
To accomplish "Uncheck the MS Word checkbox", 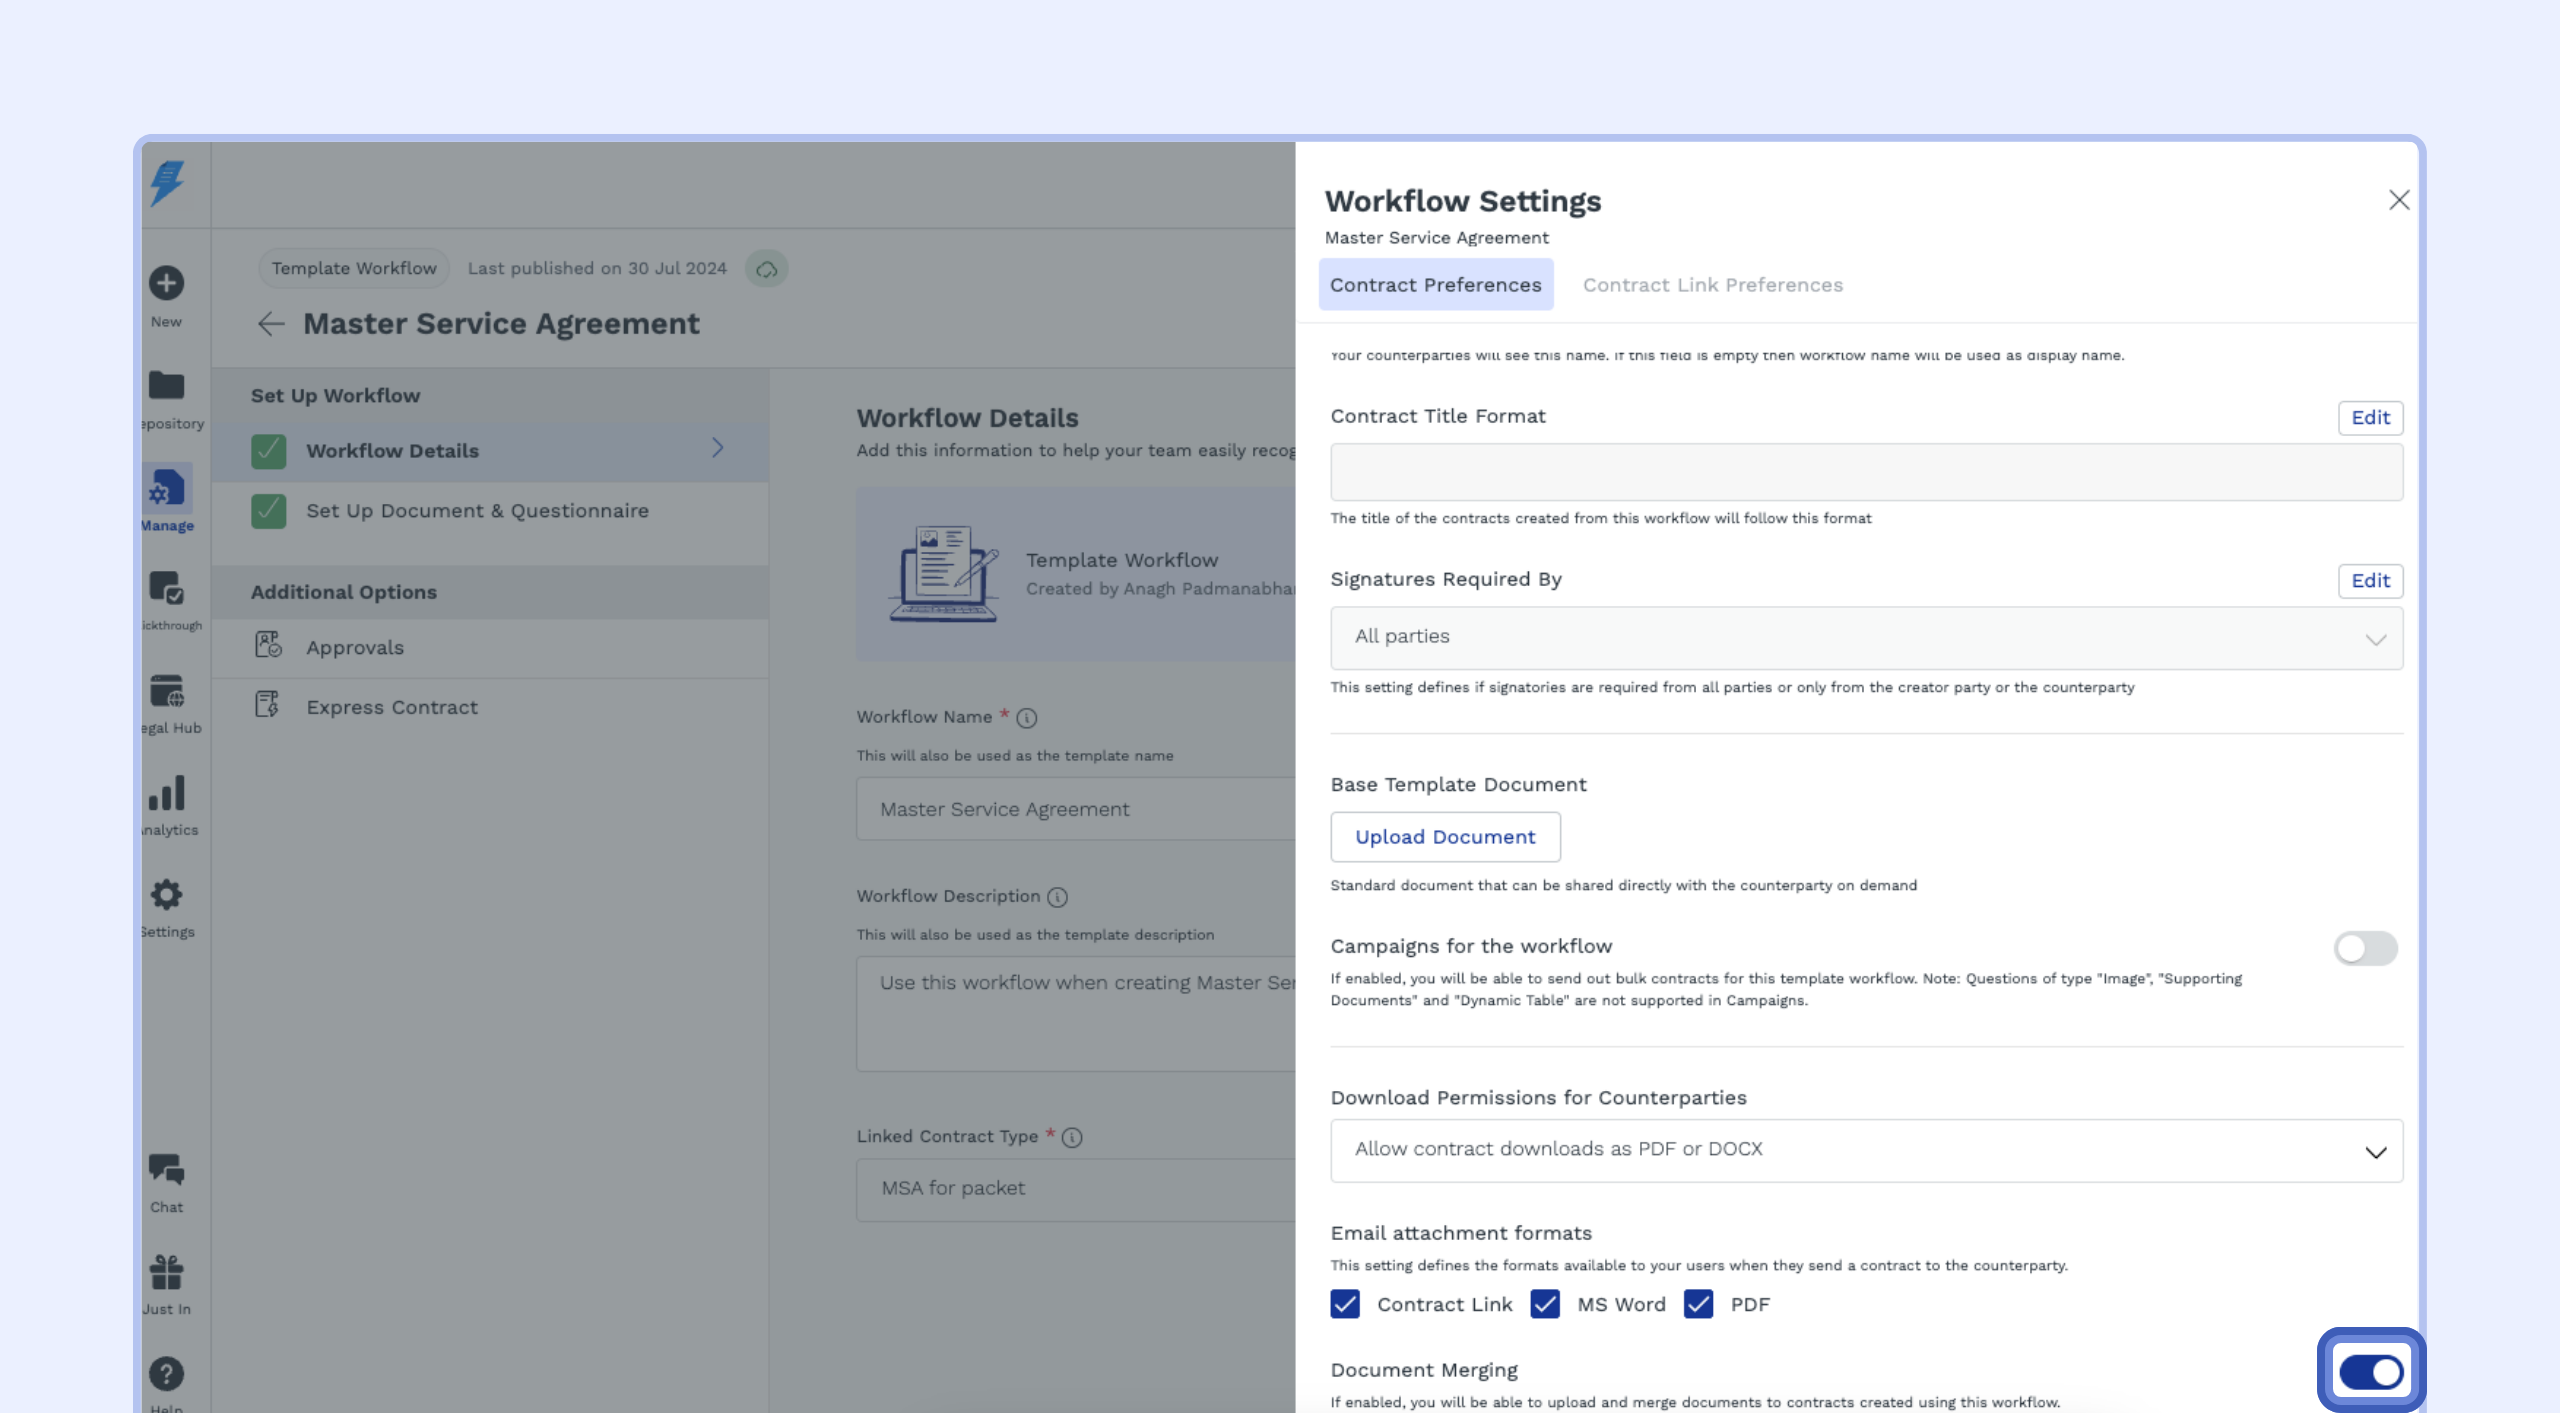I will tap(1545, 1304).
